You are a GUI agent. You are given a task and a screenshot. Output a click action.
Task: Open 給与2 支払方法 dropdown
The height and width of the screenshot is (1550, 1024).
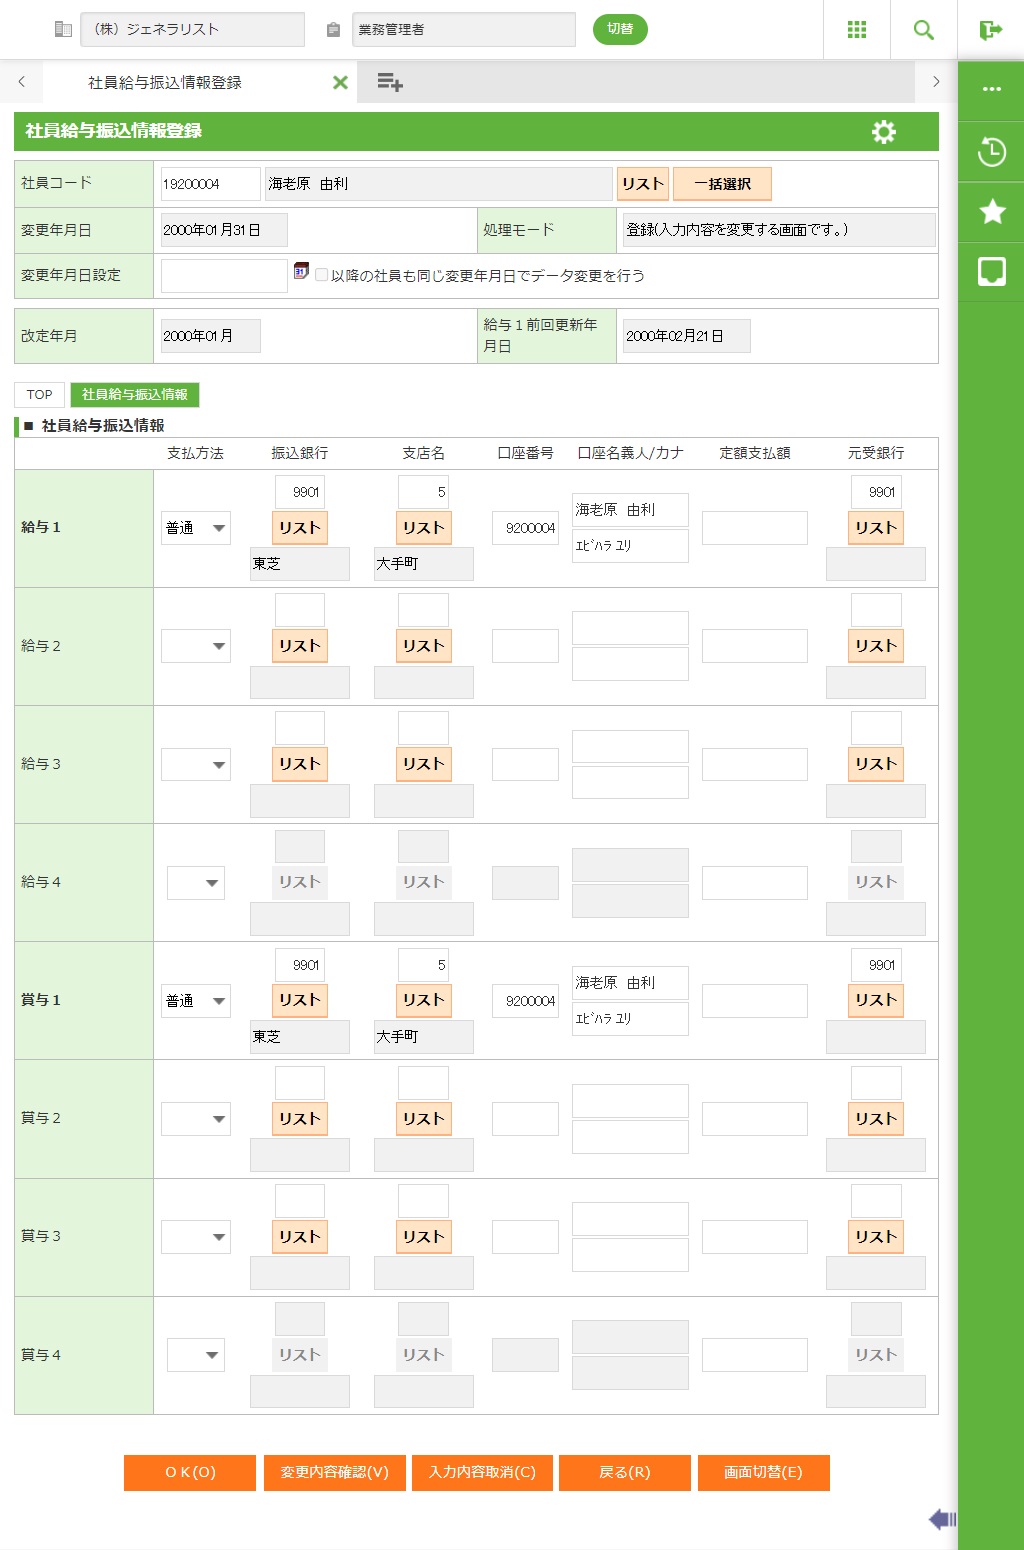pos(196,646)
